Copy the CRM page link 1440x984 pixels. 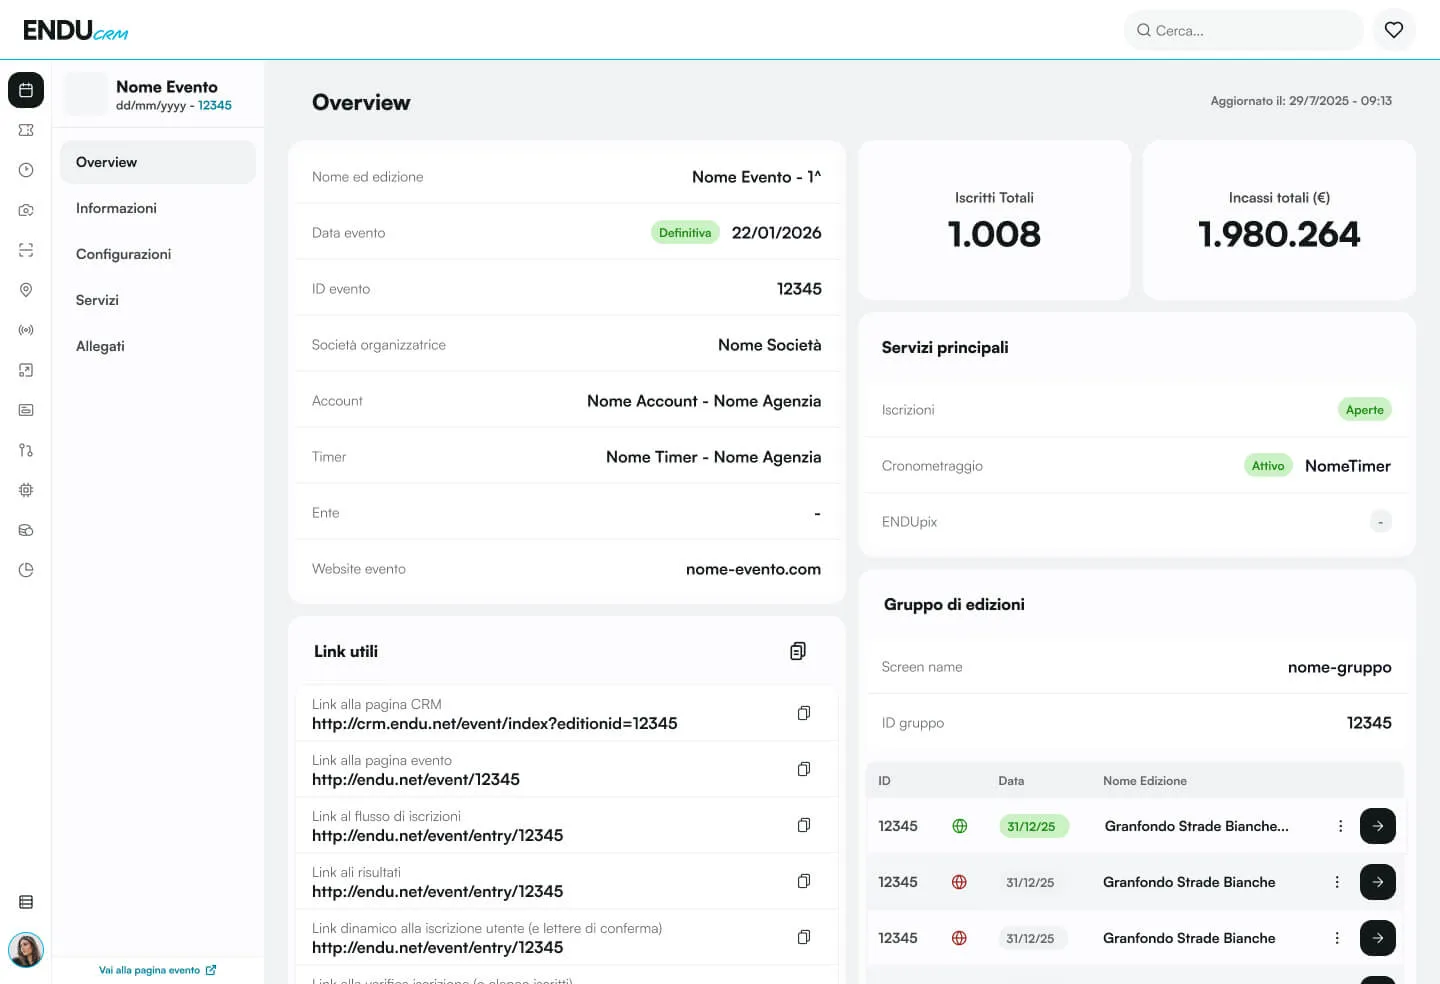(x=803, y=713)
